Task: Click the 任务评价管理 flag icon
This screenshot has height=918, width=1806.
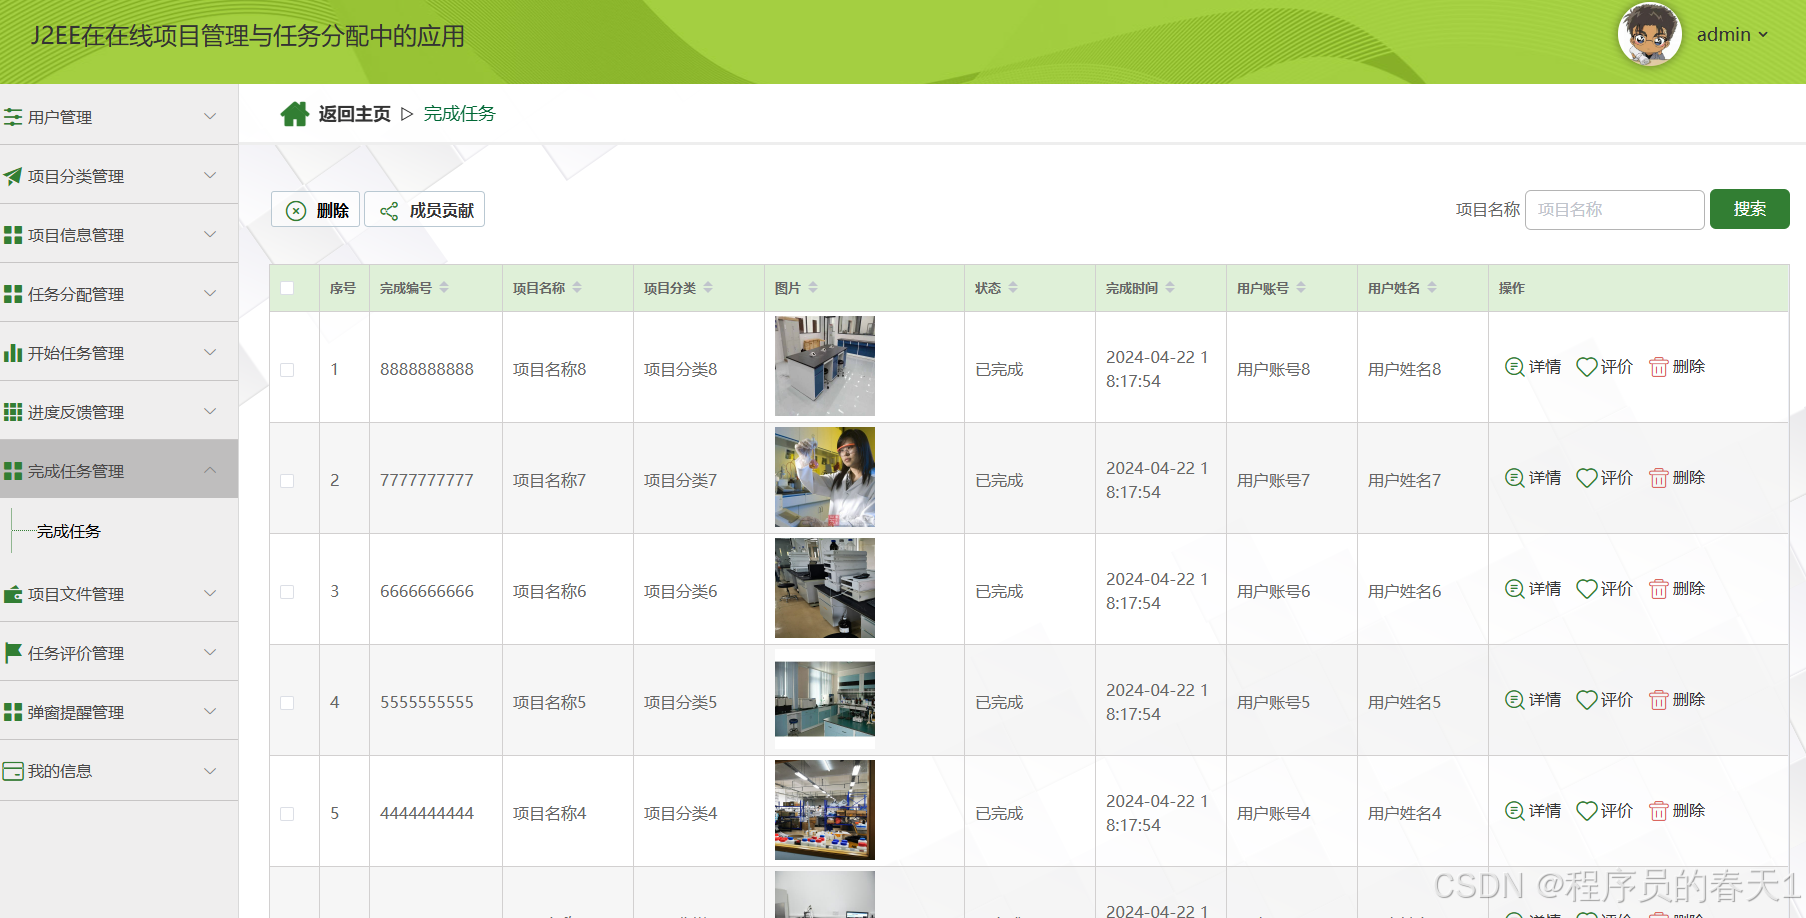Action: point(13,653)
